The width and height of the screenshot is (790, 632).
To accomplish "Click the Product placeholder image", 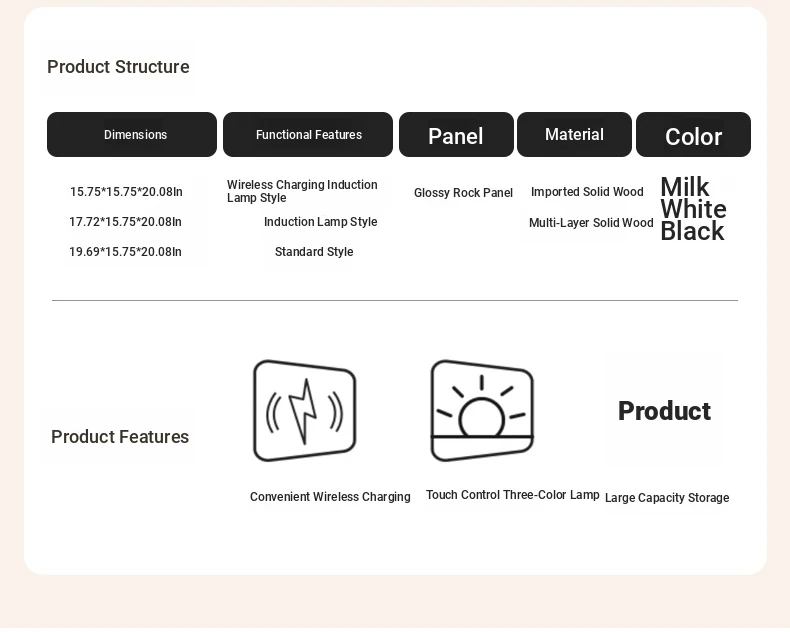I will [664, 411].
